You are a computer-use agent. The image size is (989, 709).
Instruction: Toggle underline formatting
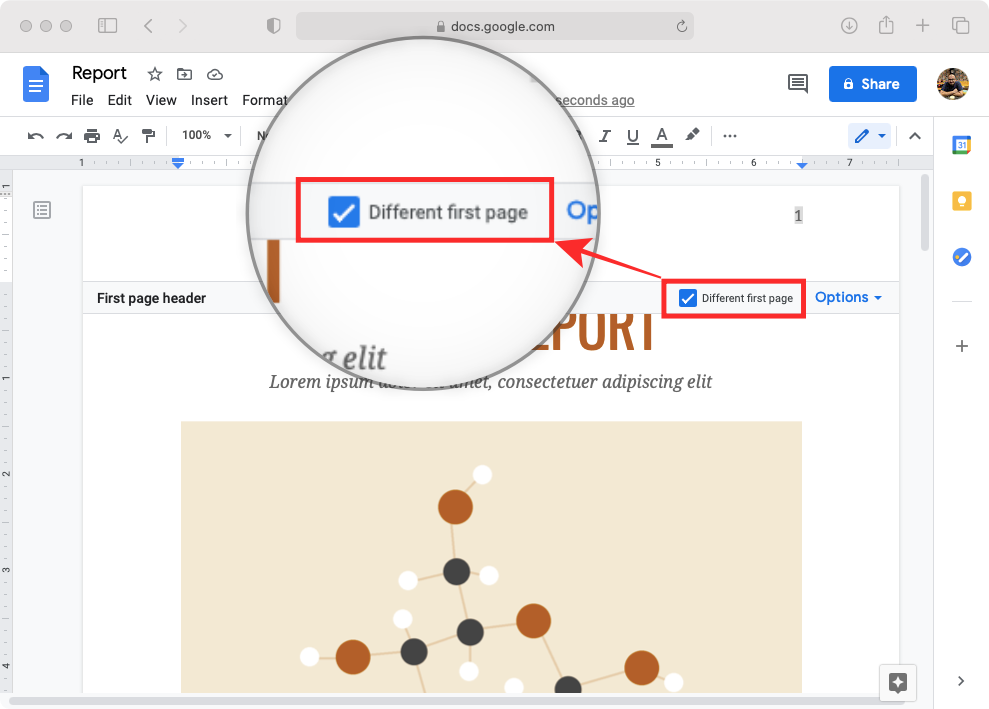click(x=632, y=136)
